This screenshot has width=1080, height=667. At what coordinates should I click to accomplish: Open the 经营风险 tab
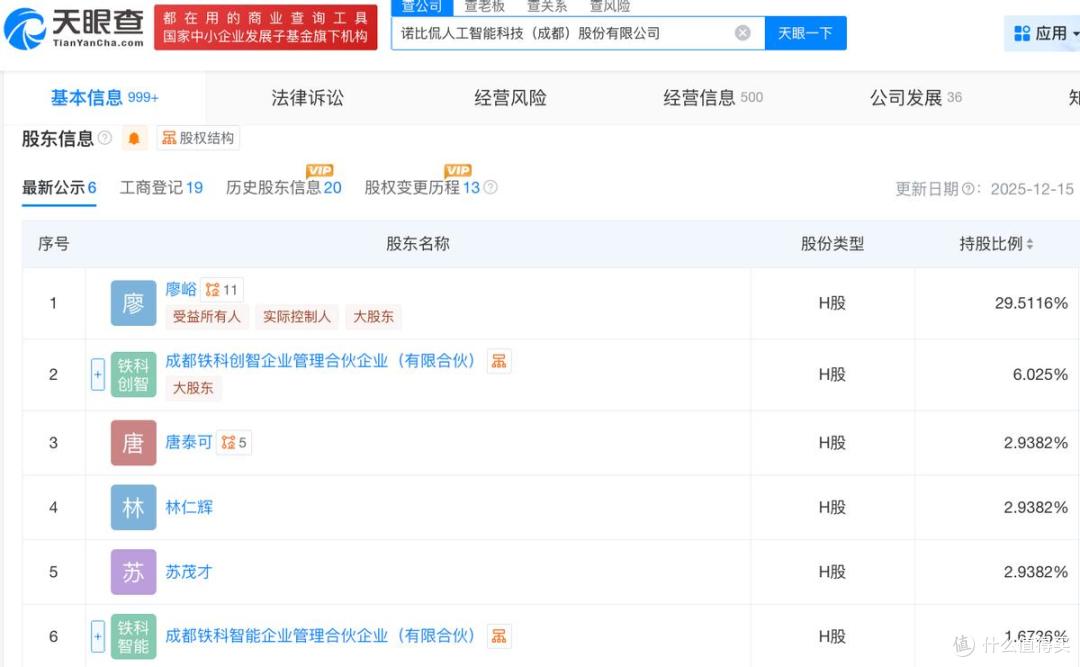tap(510, 98)
